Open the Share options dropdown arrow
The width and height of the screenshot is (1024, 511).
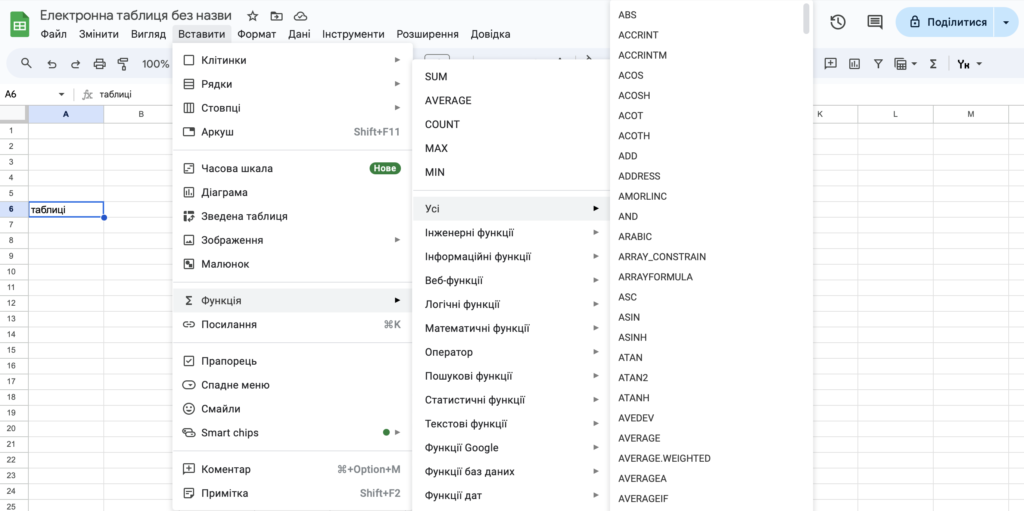pos(1004,22)
